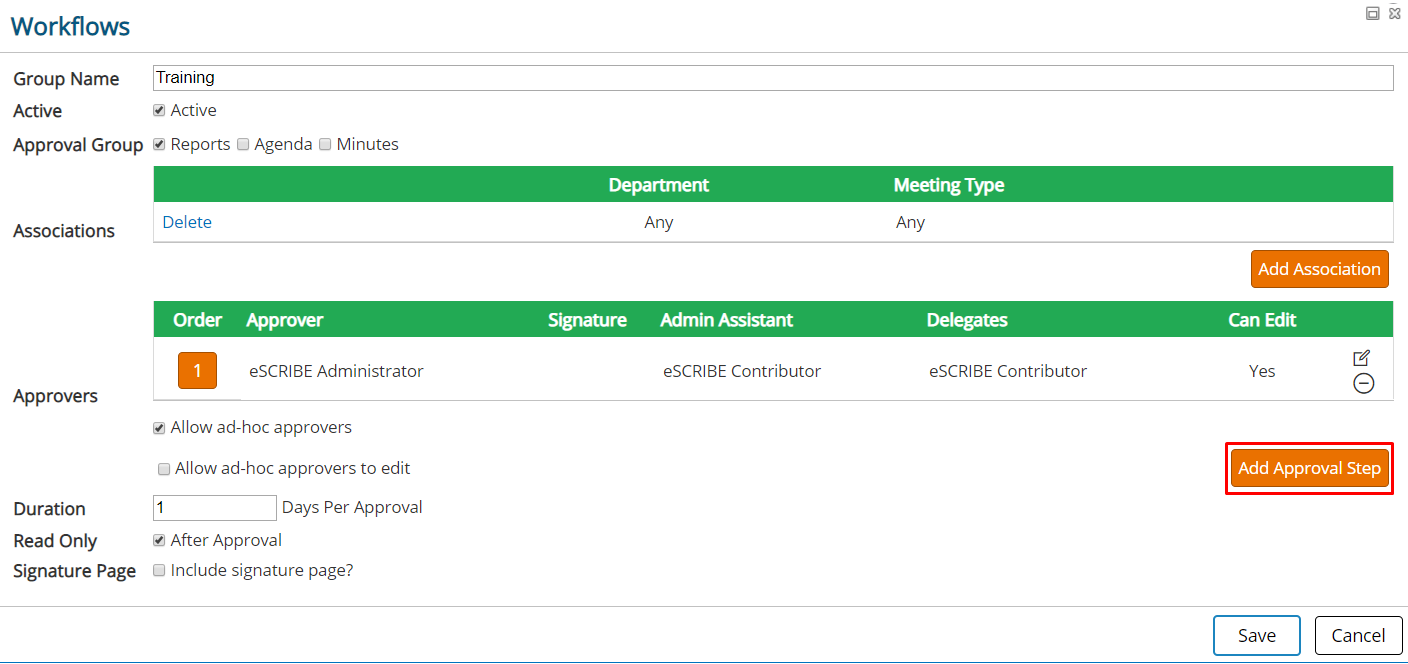Screen dimensions: 1408x664
Task: Click the Add Association button
Action: pos(1319,269)
